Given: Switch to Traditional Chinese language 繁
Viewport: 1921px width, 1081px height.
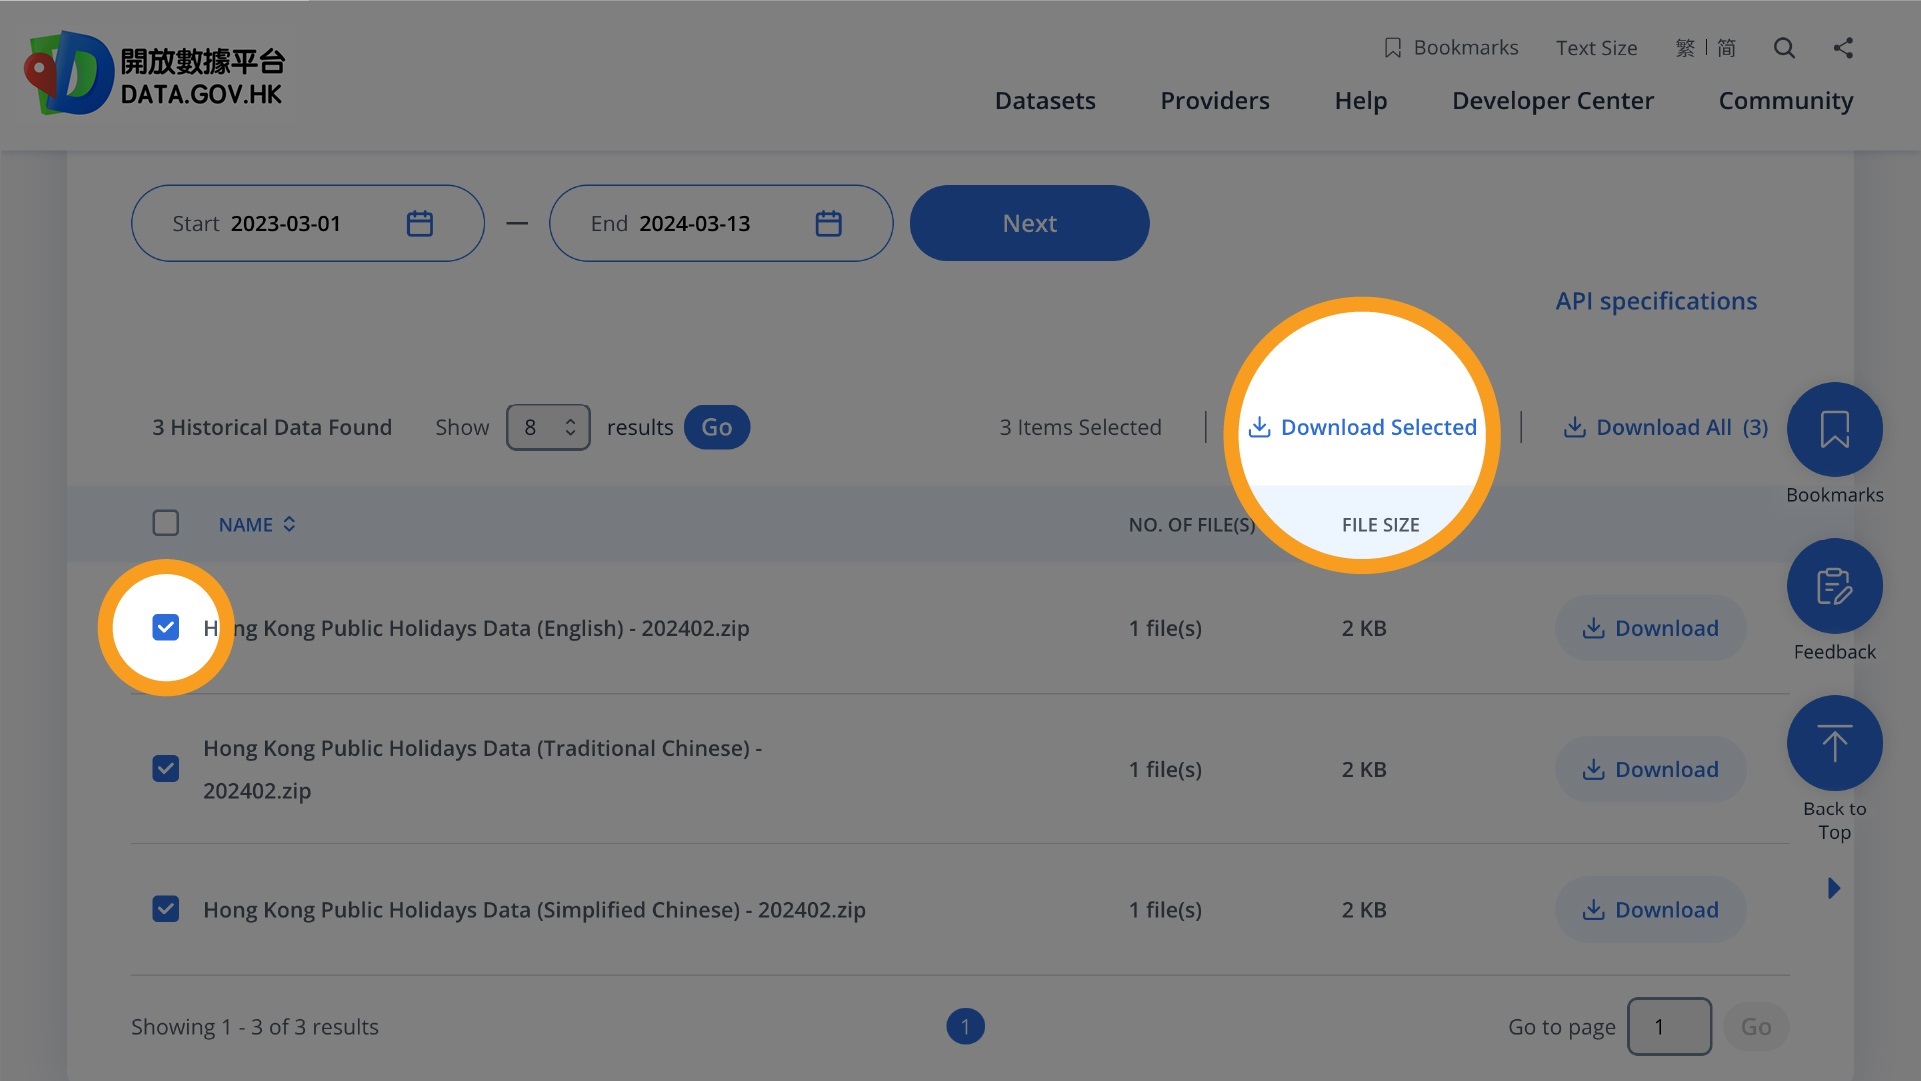Looking at the screenshot, I should click(1685, 48).
